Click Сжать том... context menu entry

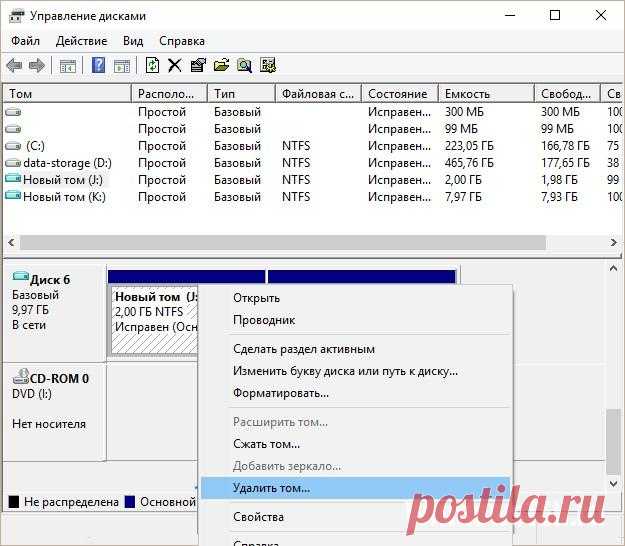266,444
